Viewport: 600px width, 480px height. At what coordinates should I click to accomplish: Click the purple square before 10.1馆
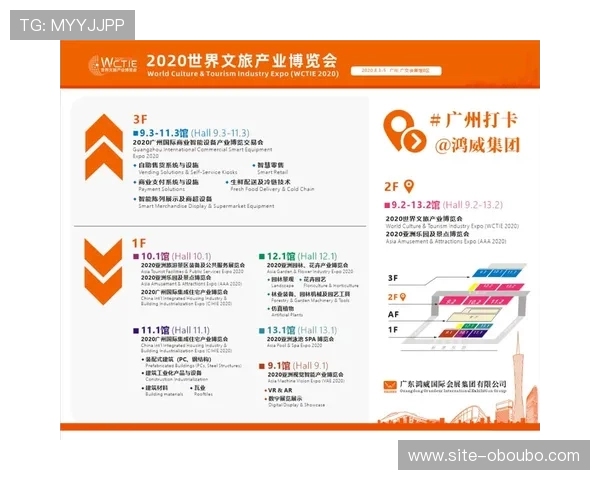click(136, 256)
